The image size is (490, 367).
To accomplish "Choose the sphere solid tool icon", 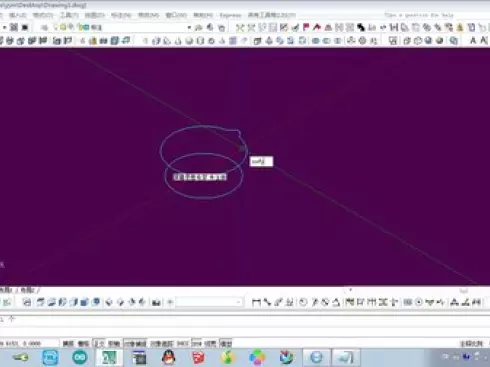I will point(189,41).
